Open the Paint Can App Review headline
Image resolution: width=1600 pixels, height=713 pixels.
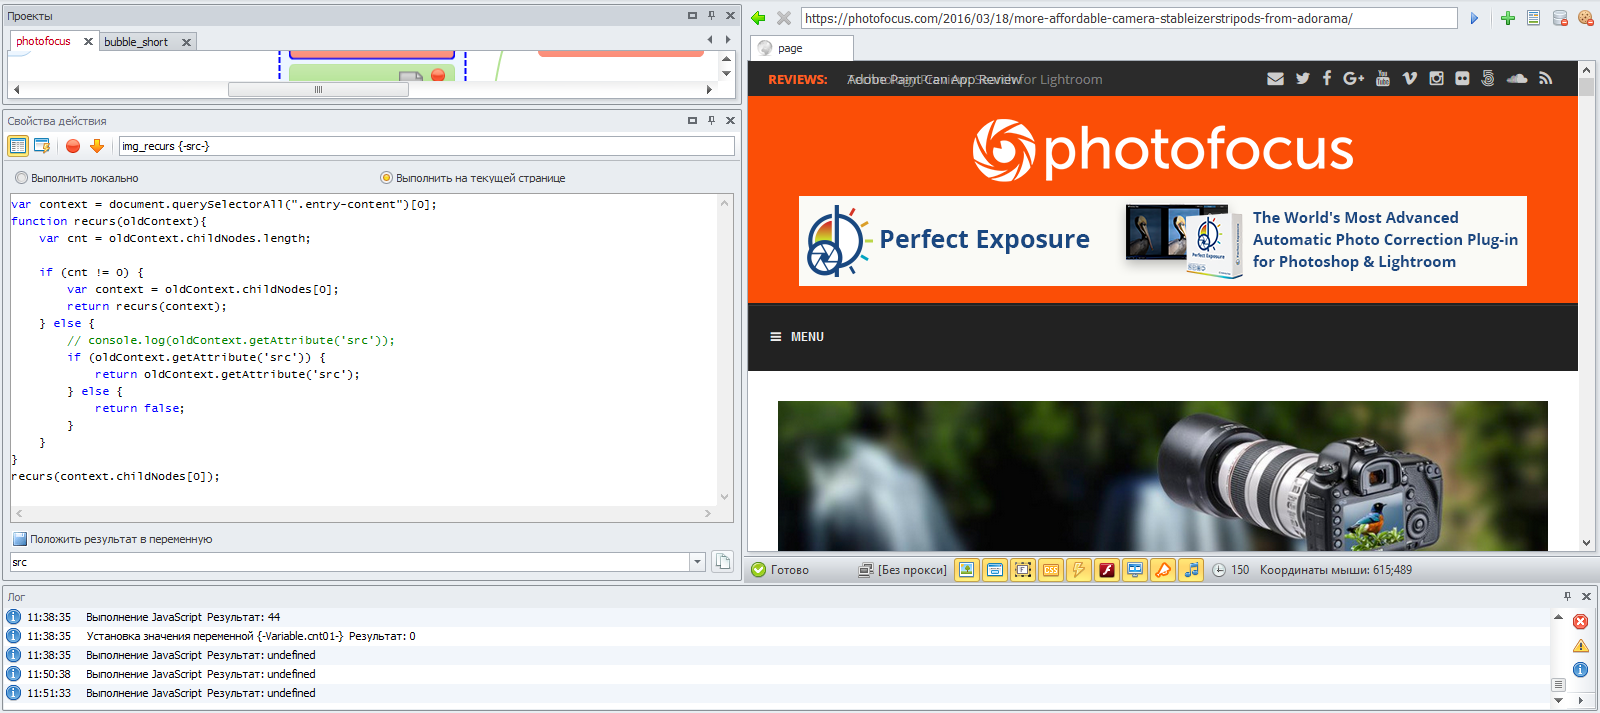click(934, 79)
